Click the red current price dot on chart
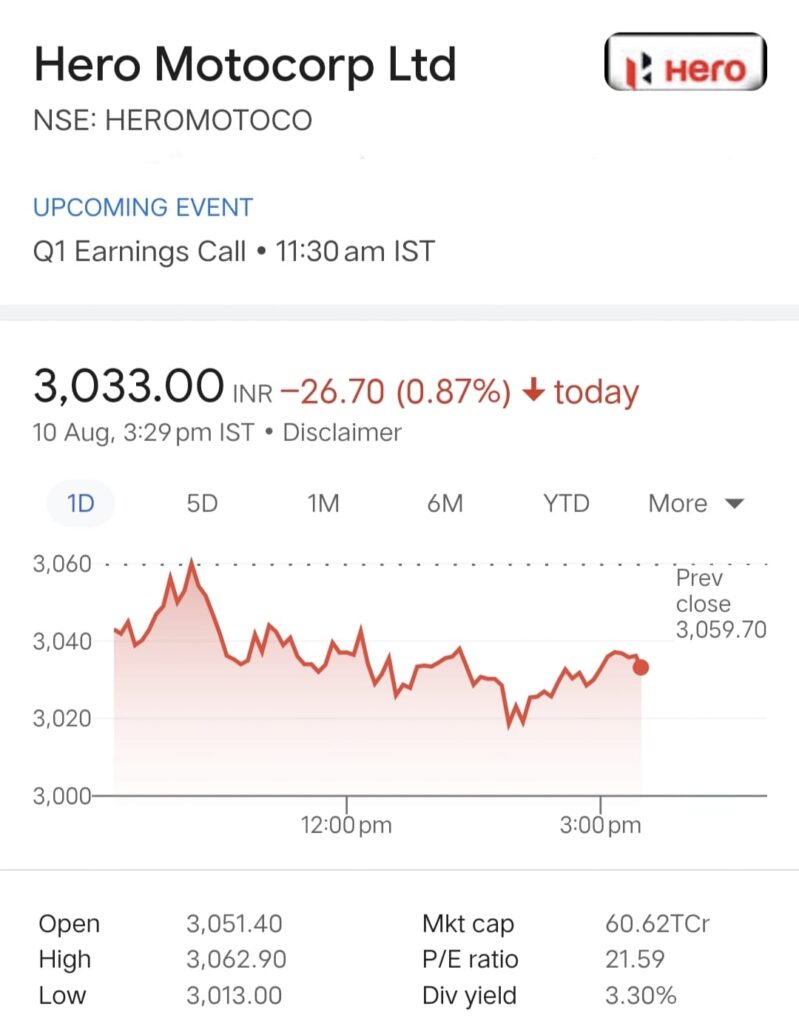This screenshot has width=799, height=1024. pyautogui.click(x=641, y=667)
